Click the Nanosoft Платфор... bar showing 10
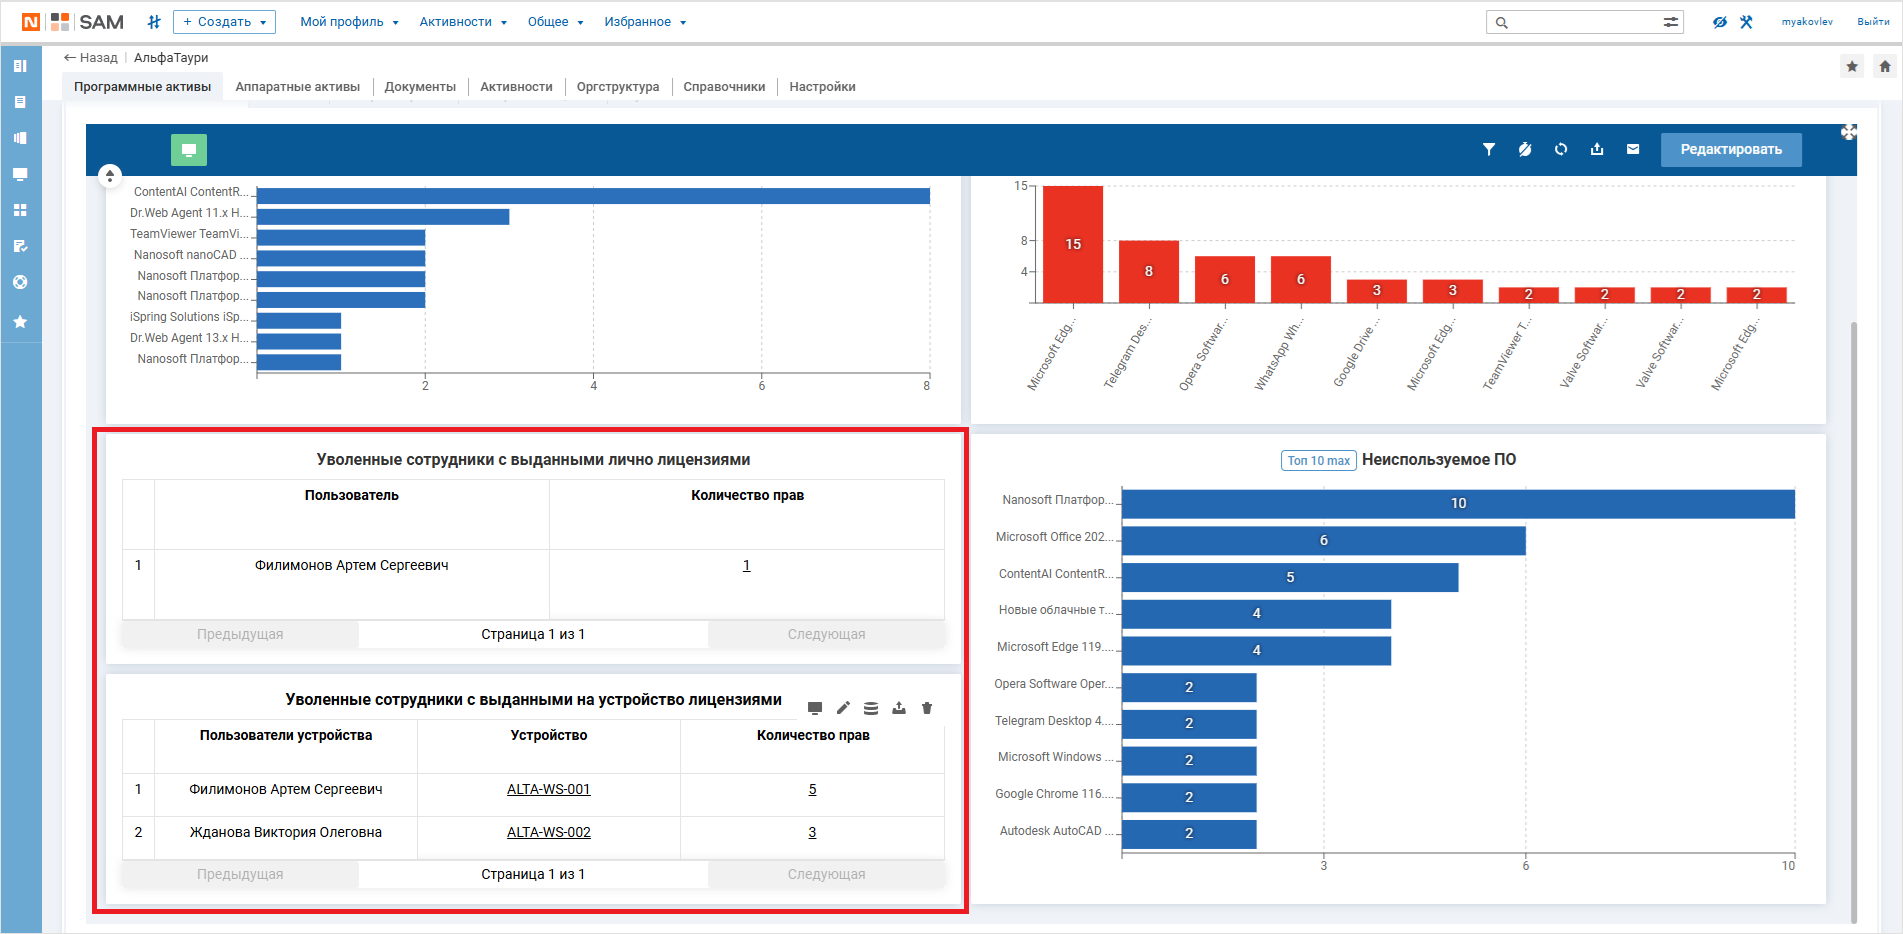 1458,503
